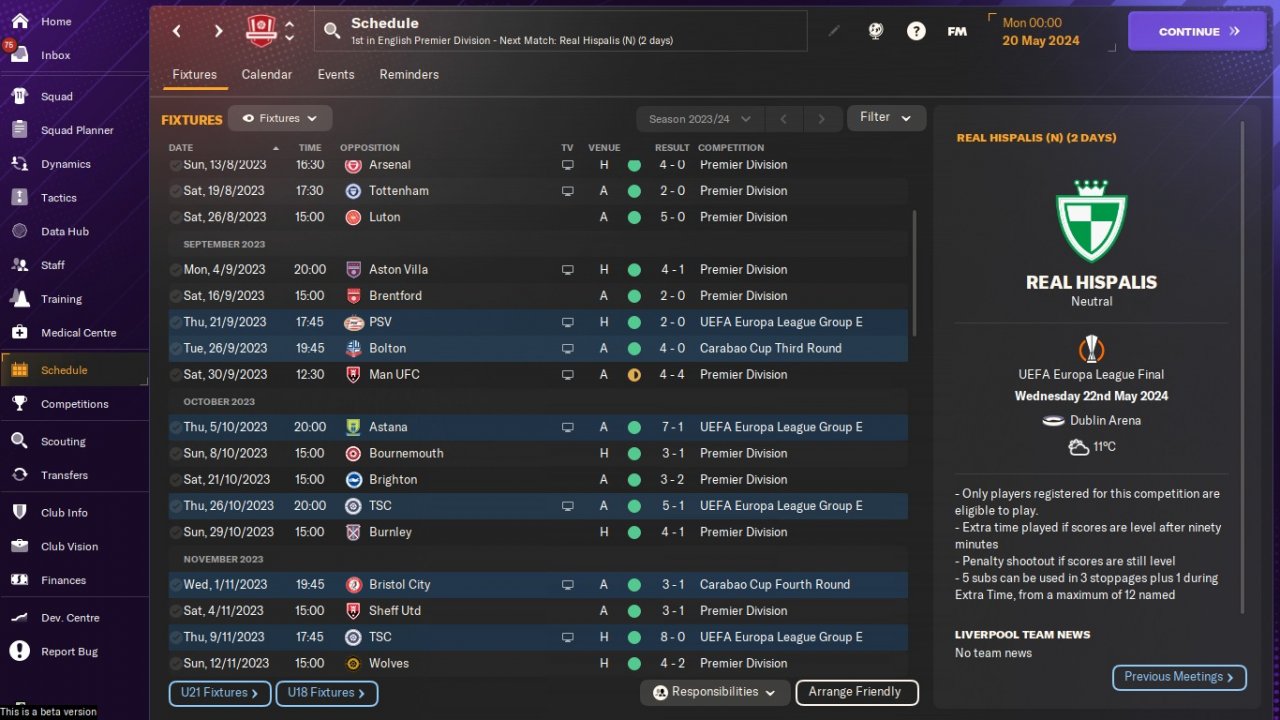The height and width of the screenshot is (720, 1280).
Task: Click the Tottenham crest in fixtures list
Action: pos(353,191)
